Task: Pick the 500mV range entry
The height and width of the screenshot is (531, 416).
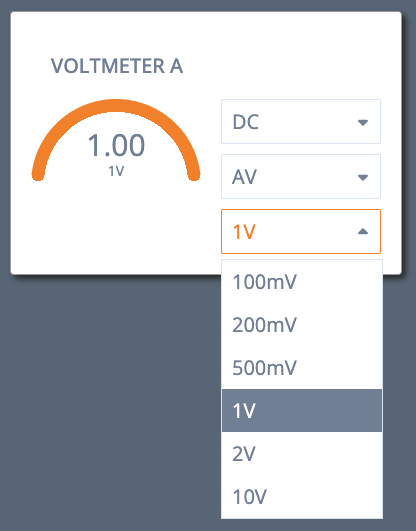Action: [302, 368]
